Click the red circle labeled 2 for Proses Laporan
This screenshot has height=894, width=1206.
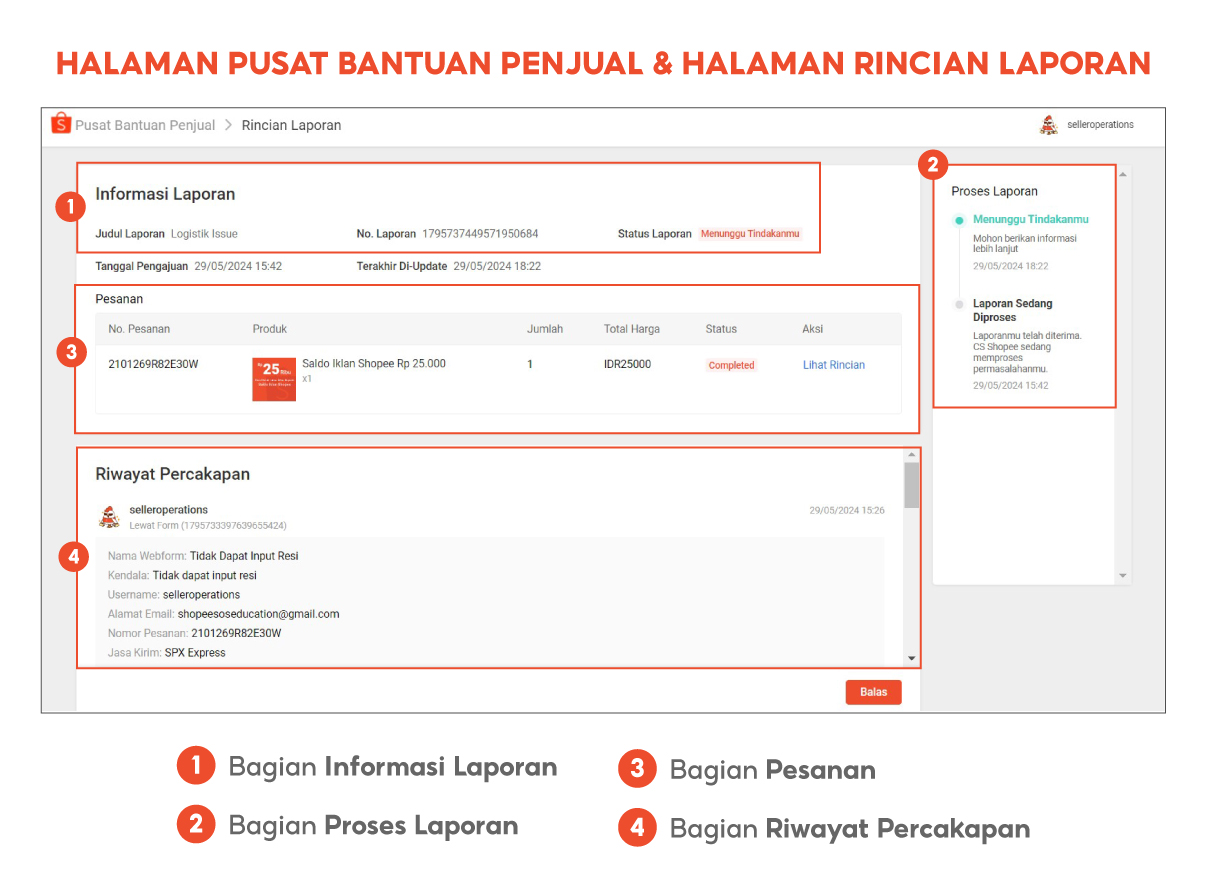(933, 163)
